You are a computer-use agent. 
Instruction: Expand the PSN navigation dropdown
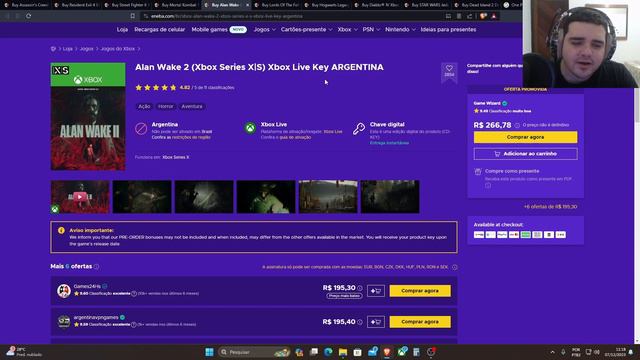click(371, 29)
